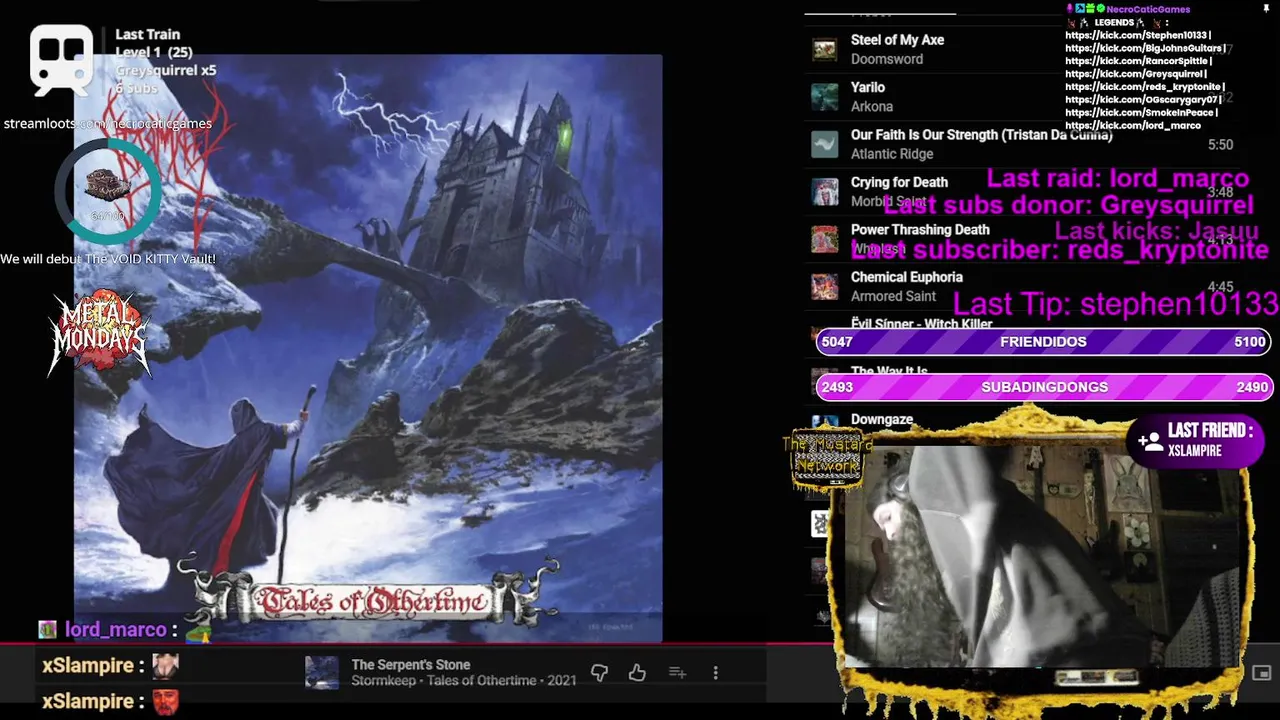Image resolution: width=1280 pixels, height=720 pixels.
Task: Click the Doomsword artist name
Action: tap(887, 59)
